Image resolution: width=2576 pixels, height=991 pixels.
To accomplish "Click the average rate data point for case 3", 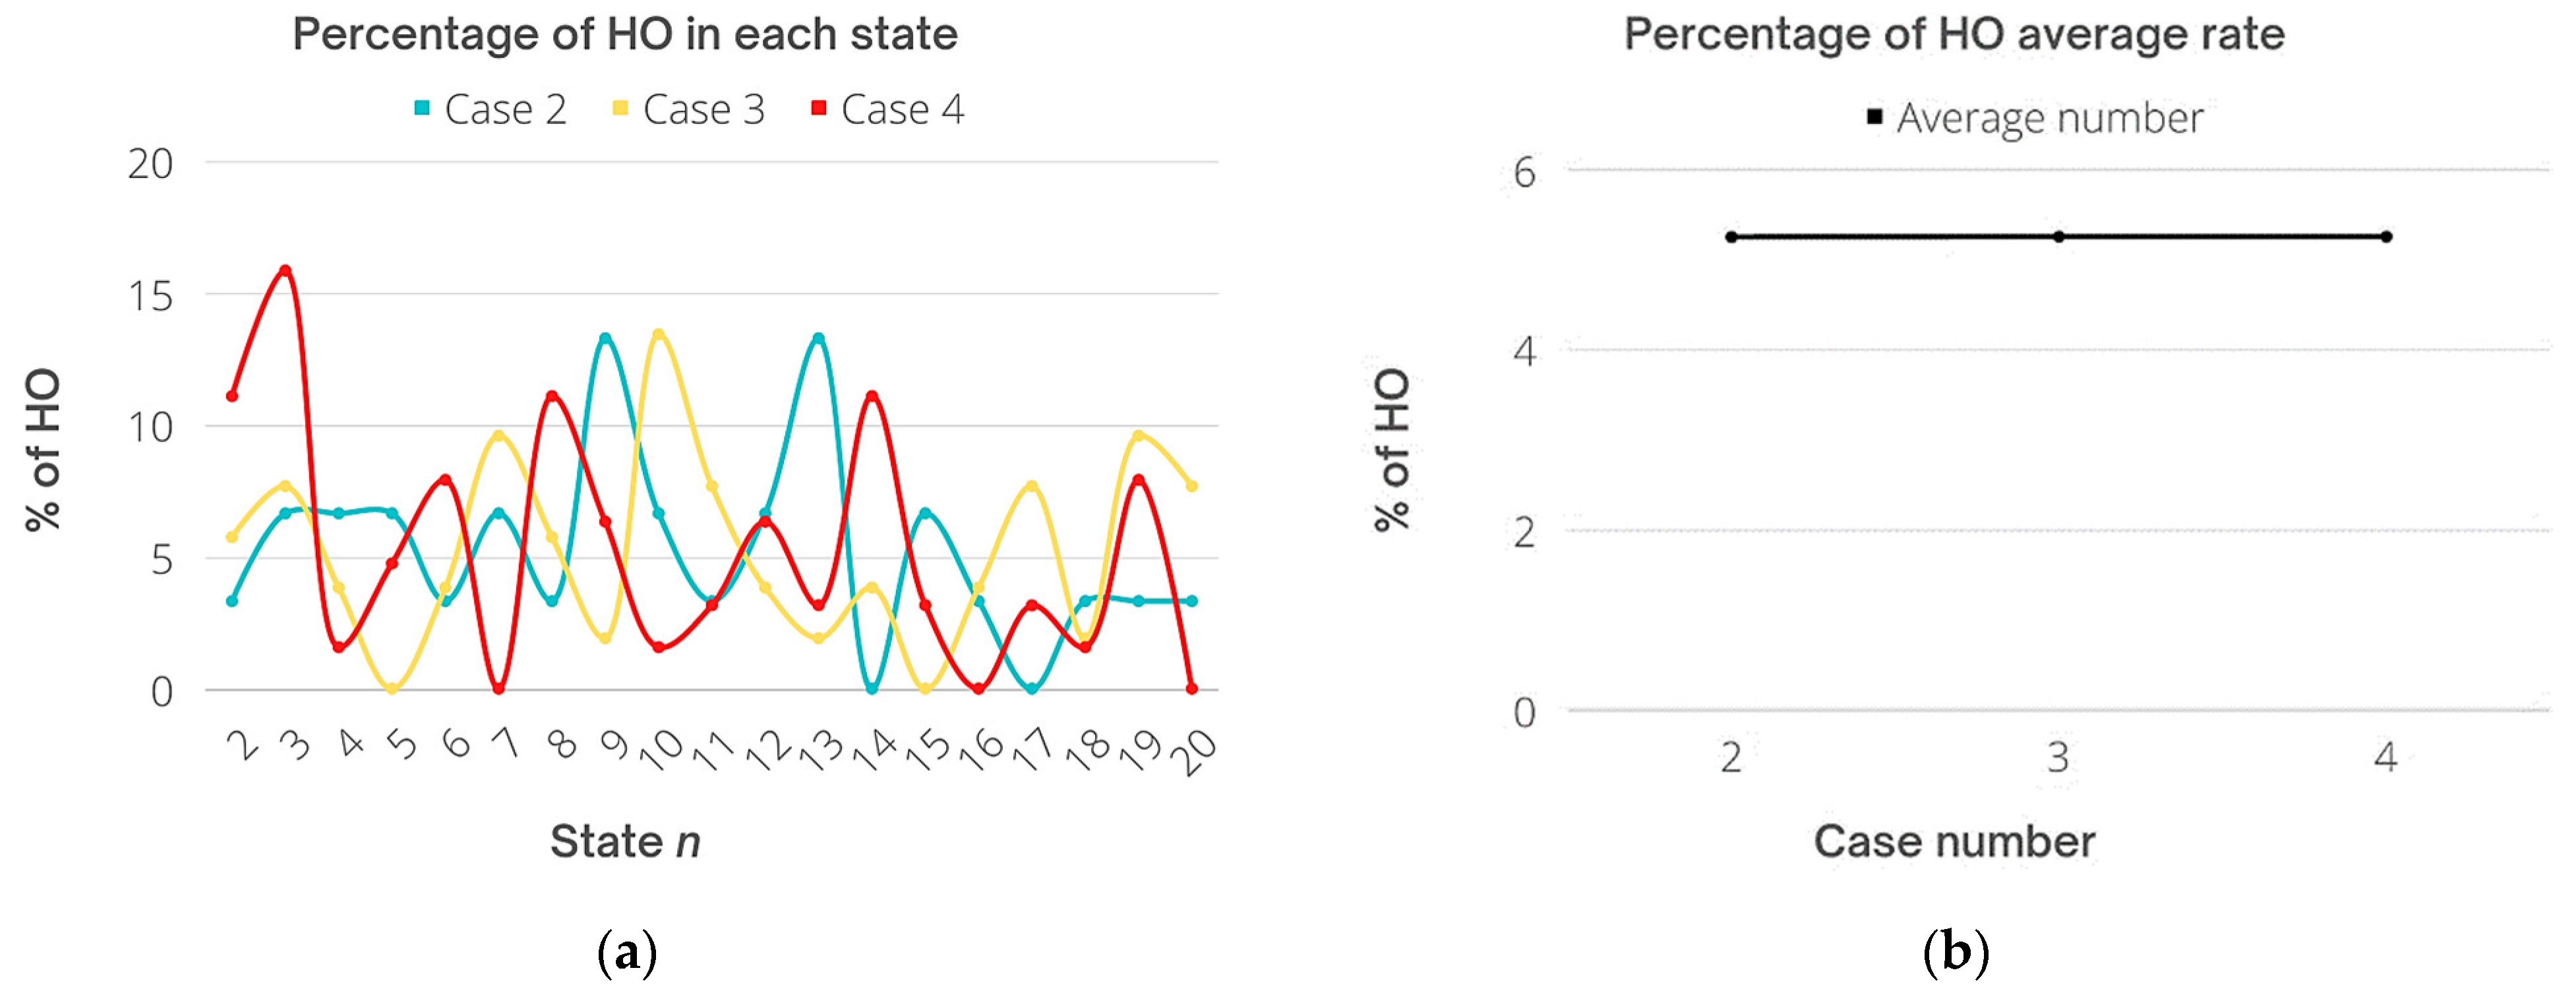I will coord(2058,237).
